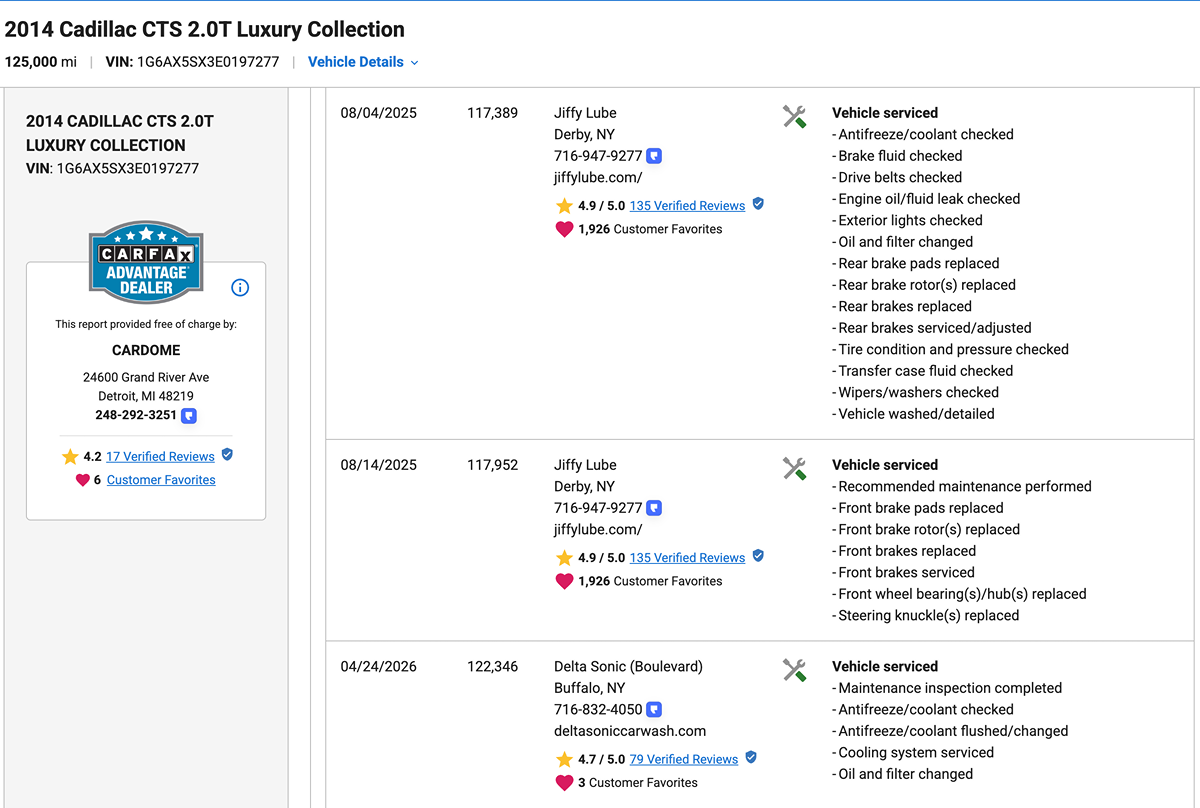Click 'Steering knuckle(s) replaced' line
The width and height of the screenshot is (1200, 808).
926,616
